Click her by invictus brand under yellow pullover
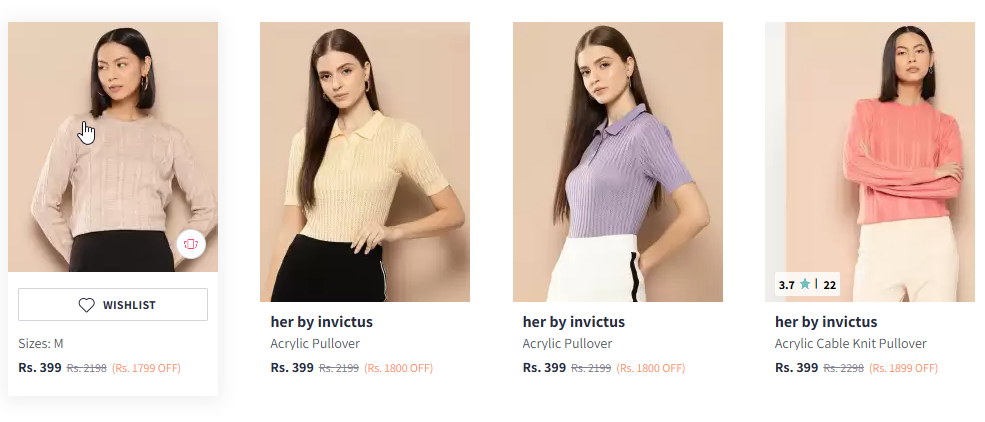The image size is (985, 422). pos(322,322)
